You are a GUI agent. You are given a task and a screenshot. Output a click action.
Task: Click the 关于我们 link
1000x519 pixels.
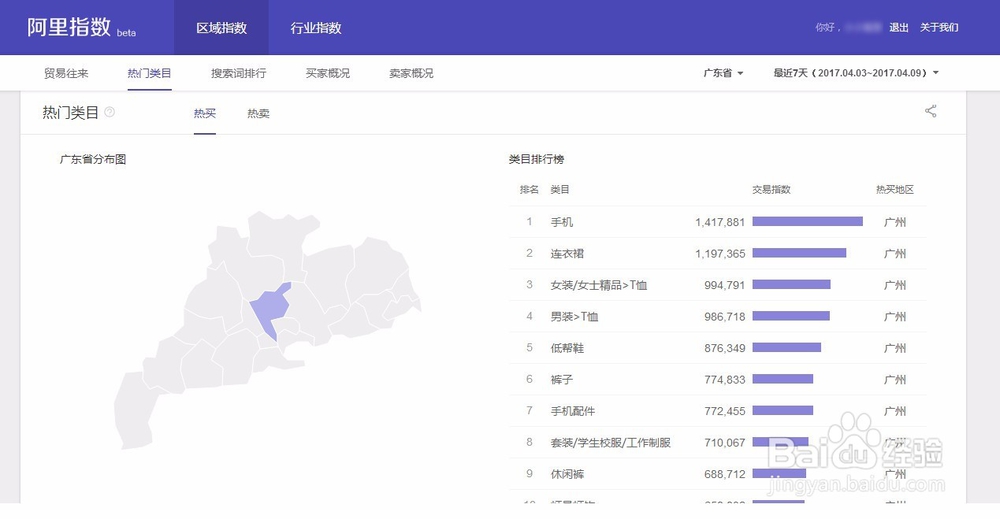tap(939, 27)
